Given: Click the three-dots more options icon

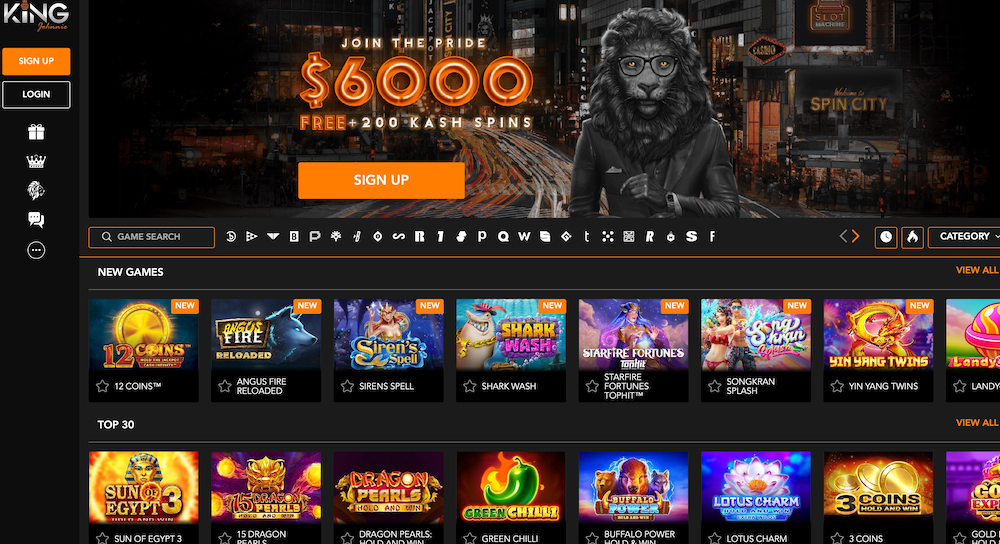Looking at the screenshot, I should pos(36,250).
